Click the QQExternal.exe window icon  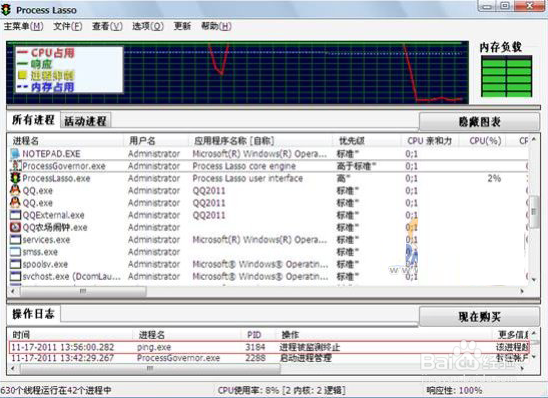15,215
